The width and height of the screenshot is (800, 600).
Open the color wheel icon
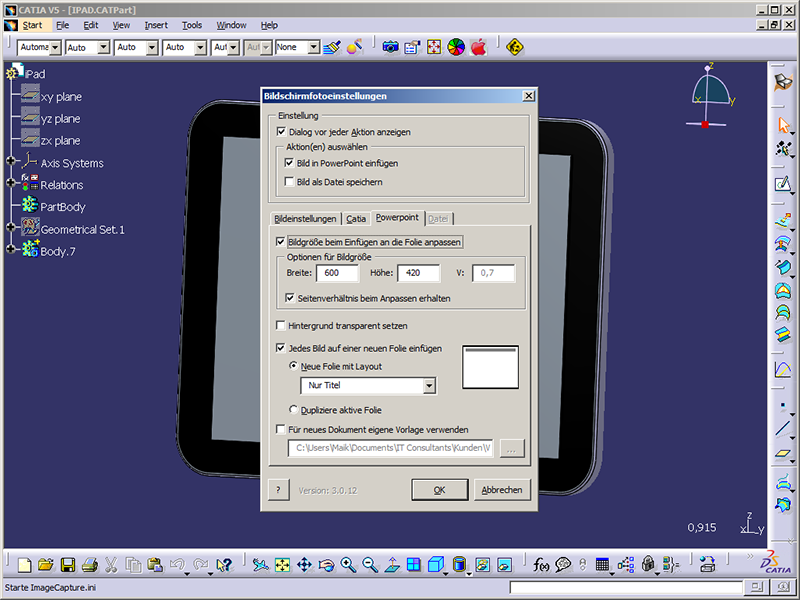point(456,47)
